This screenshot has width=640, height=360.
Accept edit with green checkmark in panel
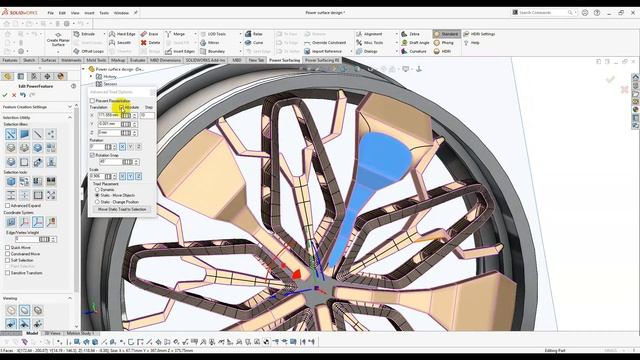click(x=5, y=95)
